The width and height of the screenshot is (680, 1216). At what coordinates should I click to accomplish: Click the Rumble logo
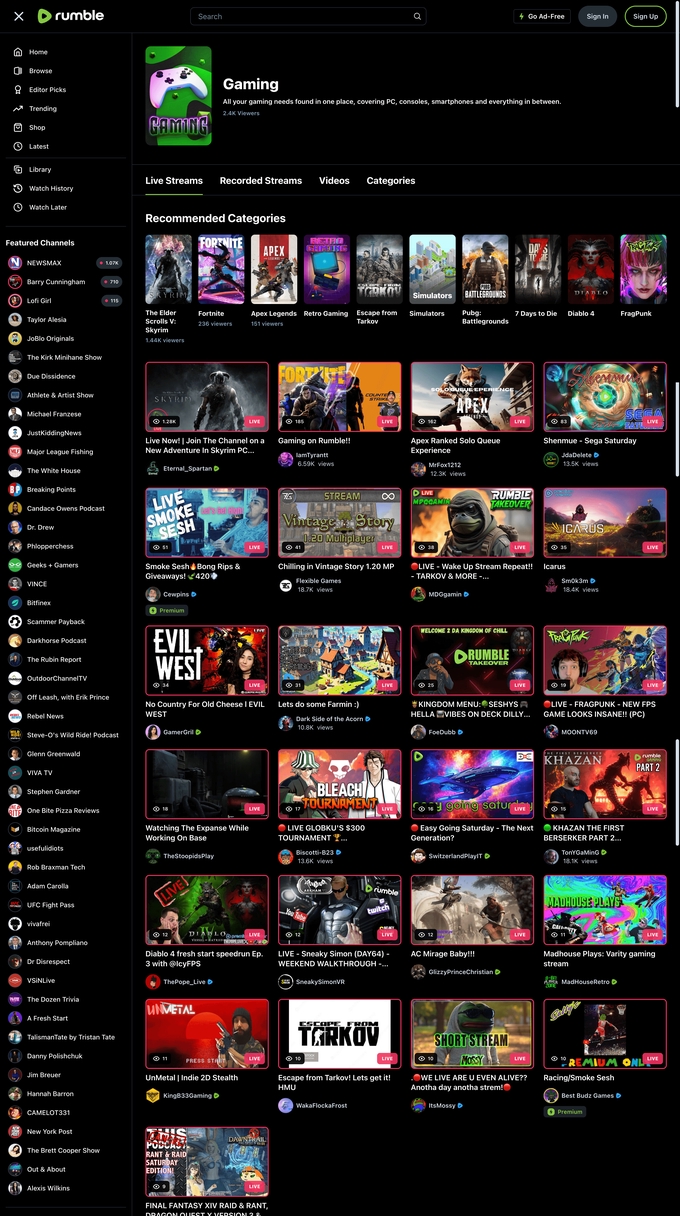point(70,16)
